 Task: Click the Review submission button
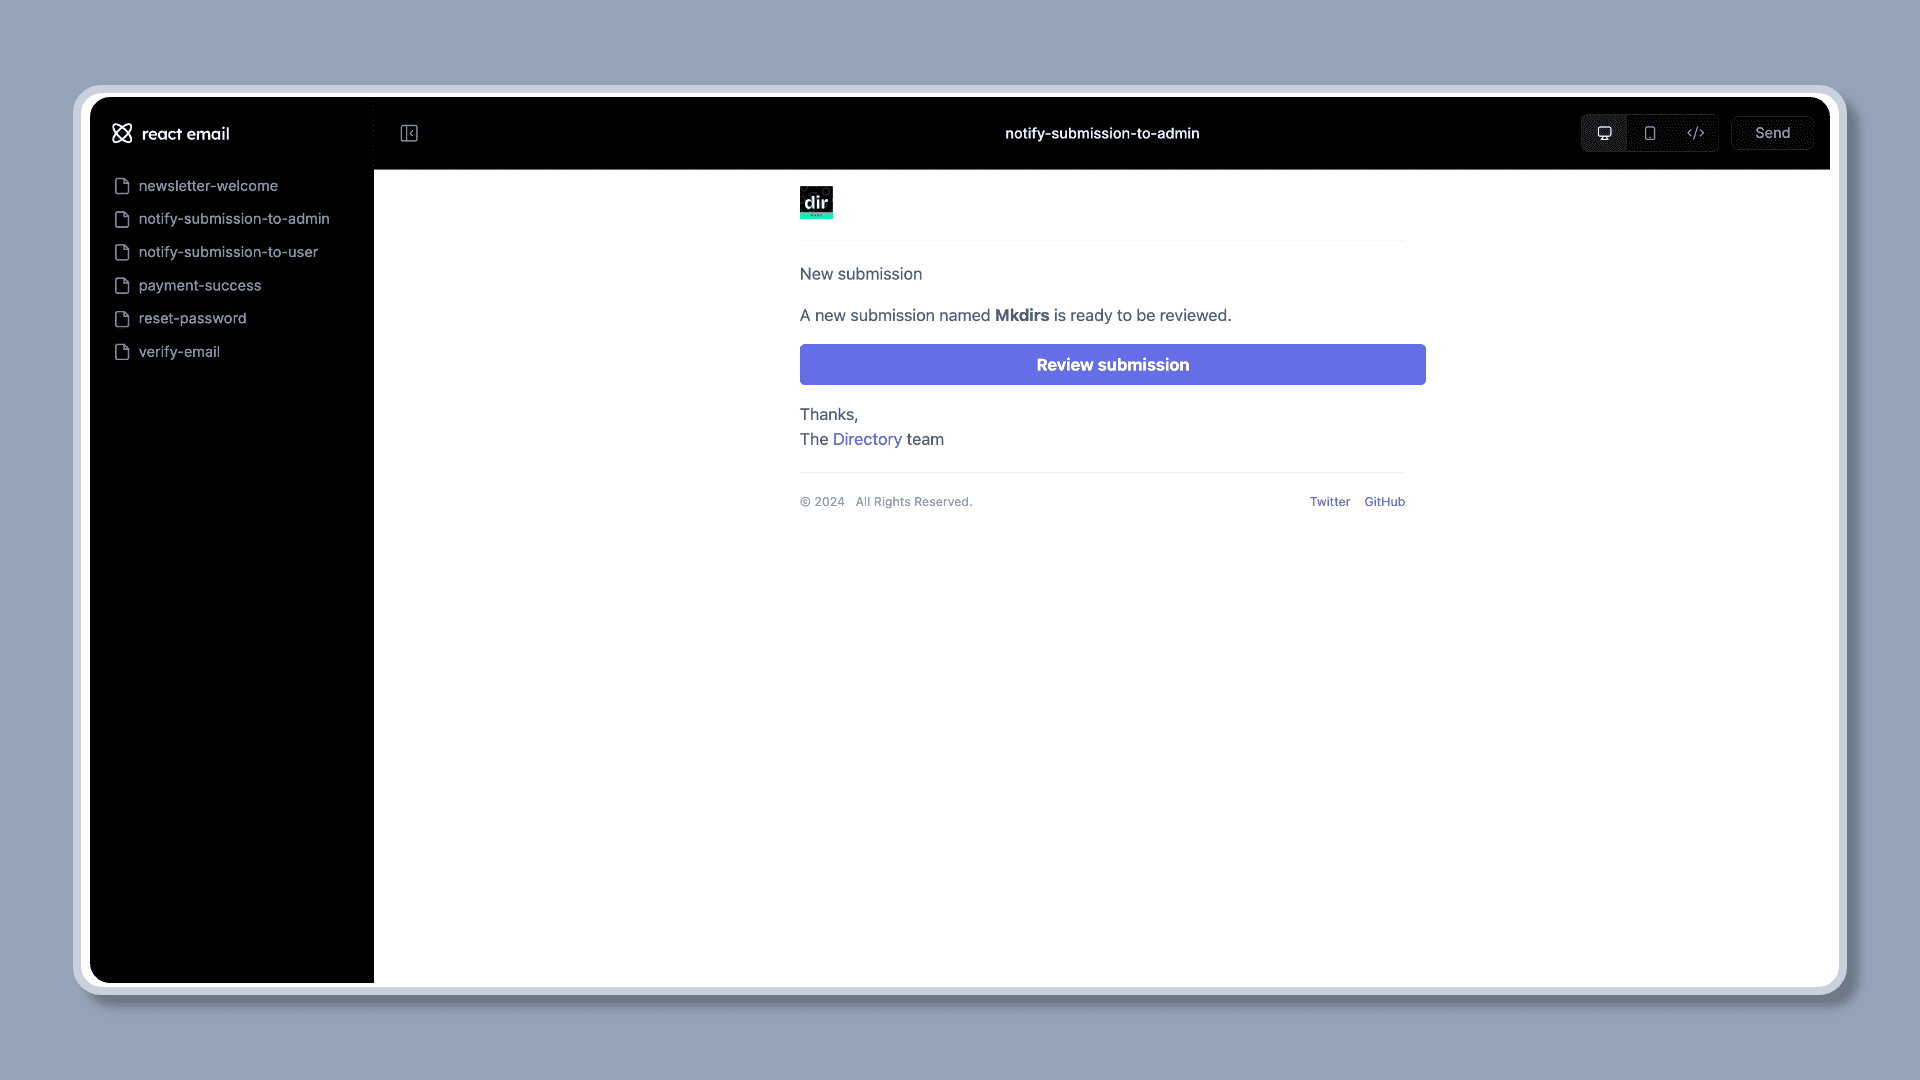tap(1112, 364)
